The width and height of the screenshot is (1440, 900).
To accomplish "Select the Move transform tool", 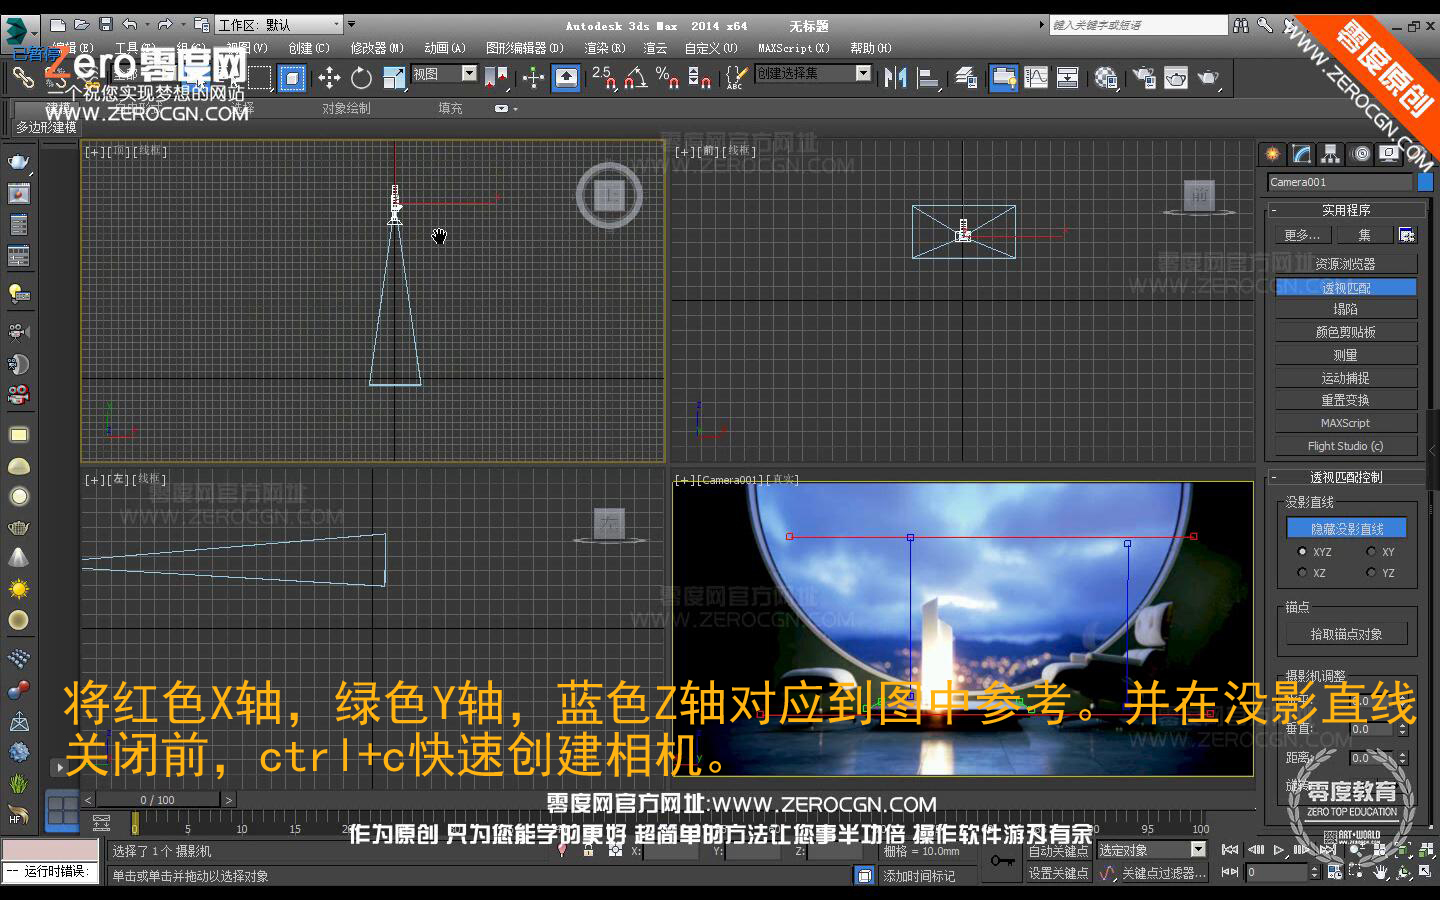I will 329,78.
